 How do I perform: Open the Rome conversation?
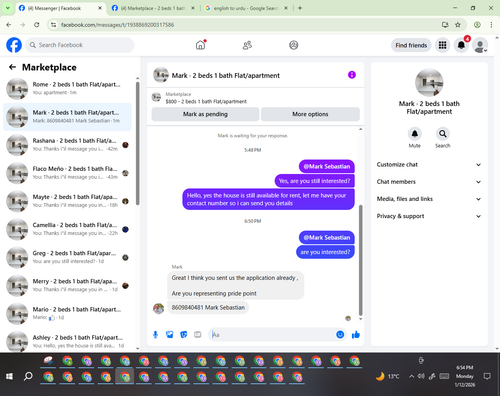click(67, 89)
